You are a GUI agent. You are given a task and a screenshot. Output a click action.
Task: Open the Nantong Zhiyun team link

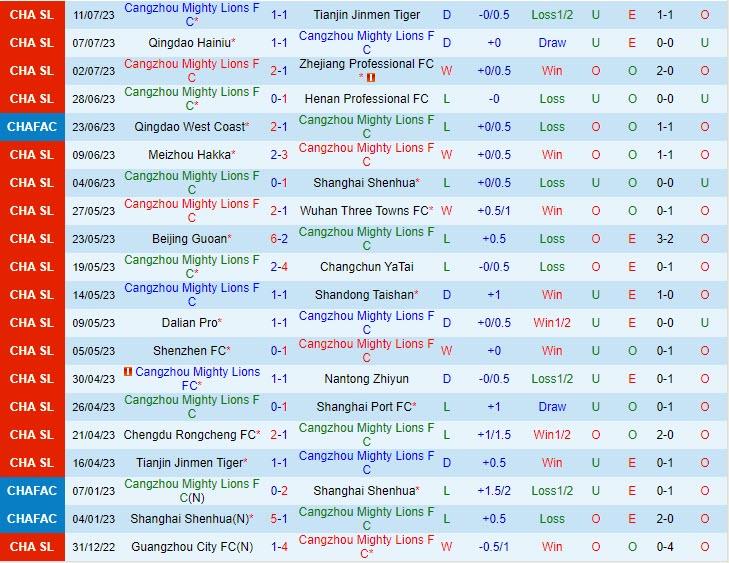coord(366,379)
